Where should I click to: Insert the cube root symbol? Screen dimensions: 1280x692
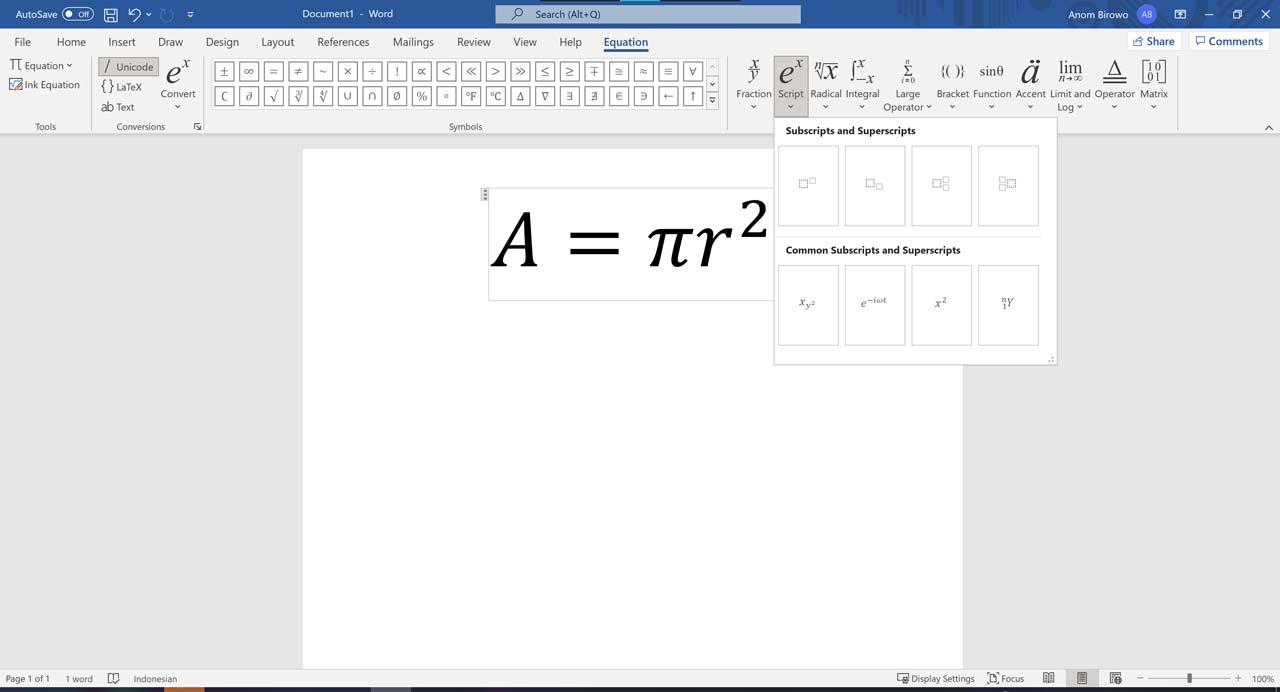click(298, 96)
